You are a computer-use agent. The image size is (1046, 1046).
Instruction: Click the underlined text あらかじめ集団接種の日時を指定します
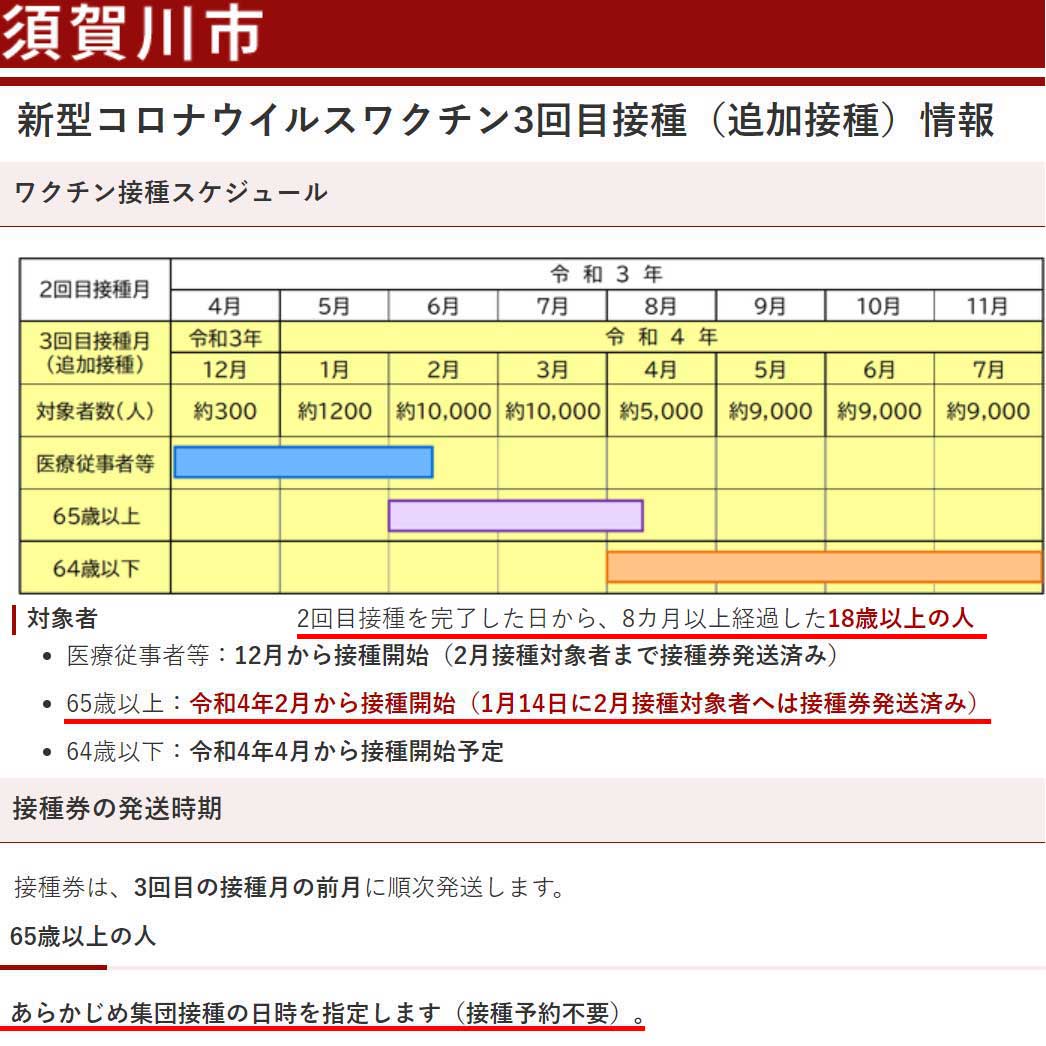coord(226,1013)
